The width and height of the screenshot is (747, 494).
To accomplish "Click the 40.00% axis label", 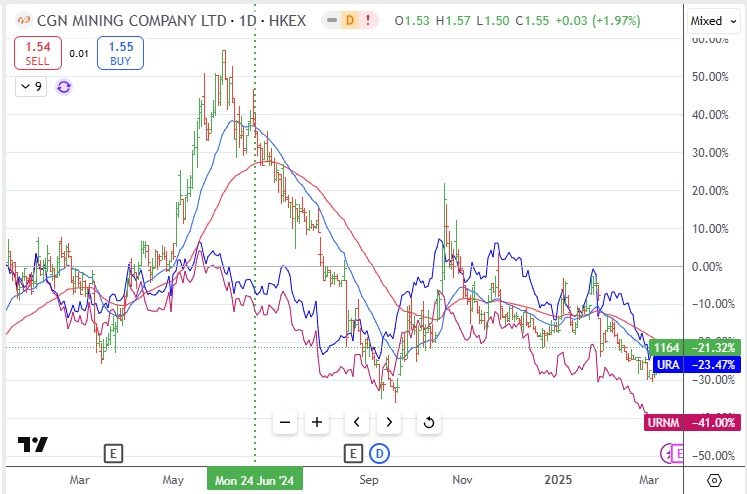I will tap(710, 115).
